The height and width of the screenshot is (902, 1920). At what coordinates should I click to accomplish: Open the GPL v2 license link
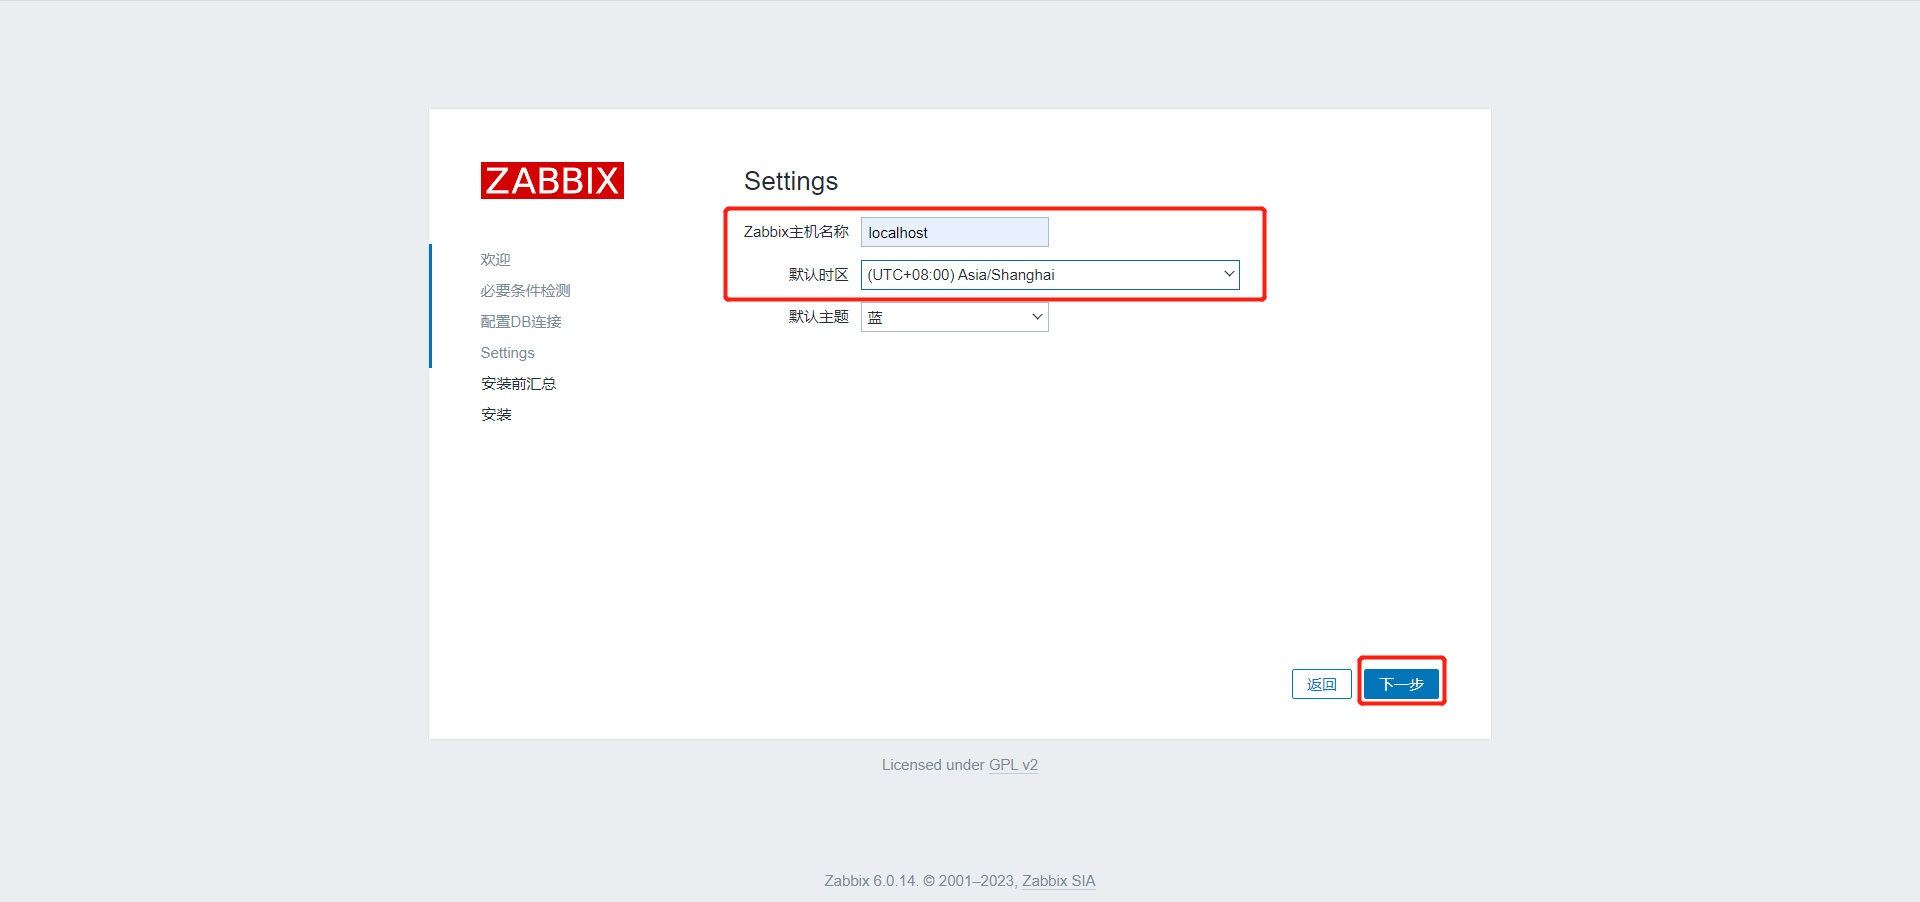(x=1013, y=765)
